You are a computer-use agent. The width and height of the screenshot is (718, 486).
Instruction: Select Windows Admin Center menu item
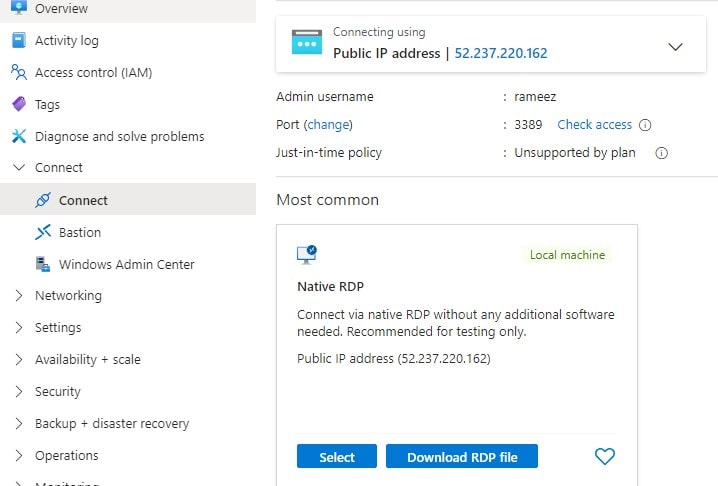pyautogui.click(x=128, y=264)
